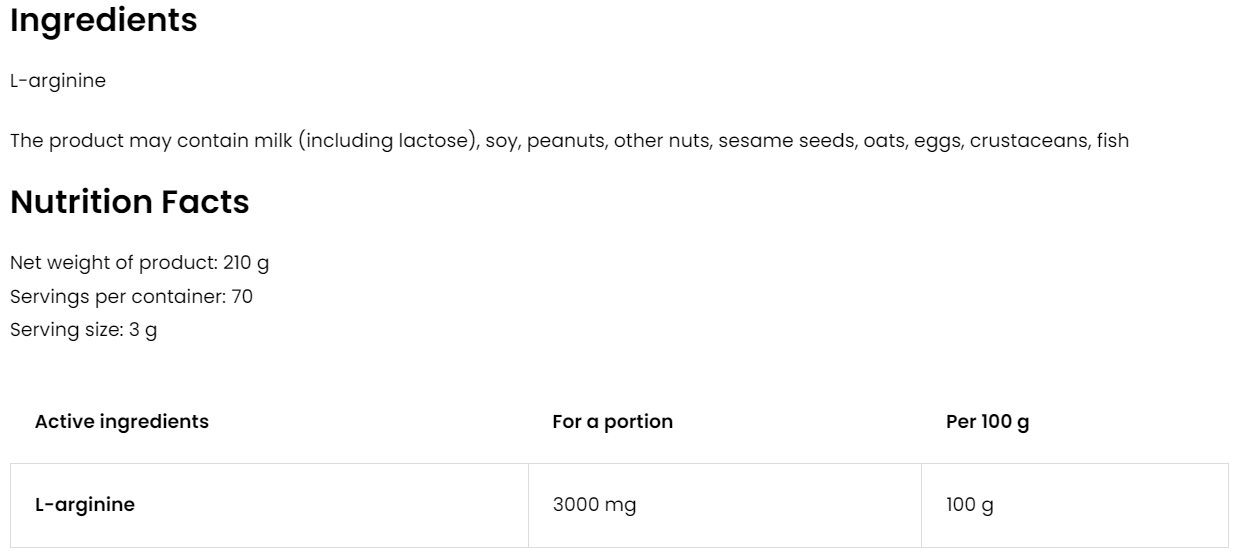The height and width of the screenshot is (556, 1234).
Task: Click the bold L-arginine table row label
Action: coord(84,505)
